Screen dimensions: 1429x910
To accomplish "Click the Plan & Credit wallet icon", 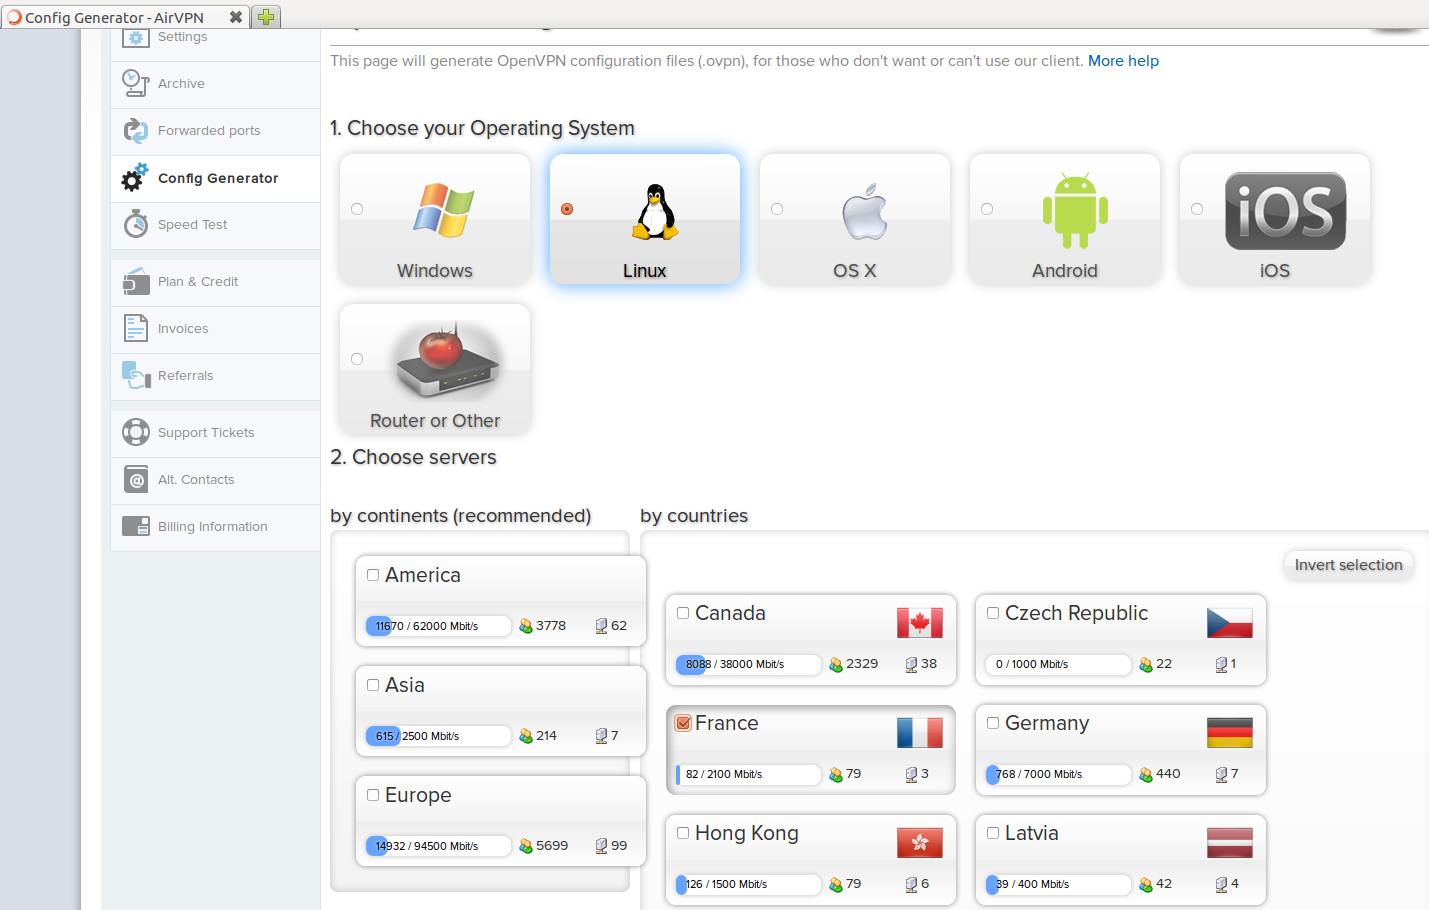I will [135, 281].
